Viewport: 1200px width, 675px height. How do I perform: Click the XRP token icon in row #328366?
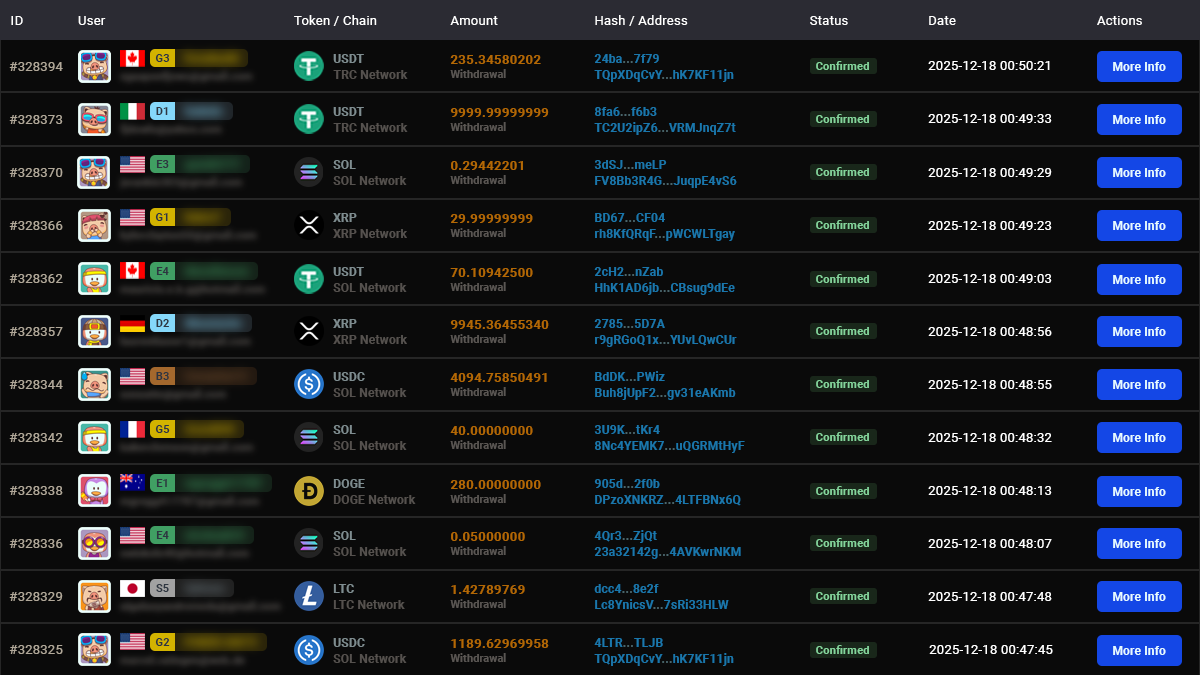[308, 225]
